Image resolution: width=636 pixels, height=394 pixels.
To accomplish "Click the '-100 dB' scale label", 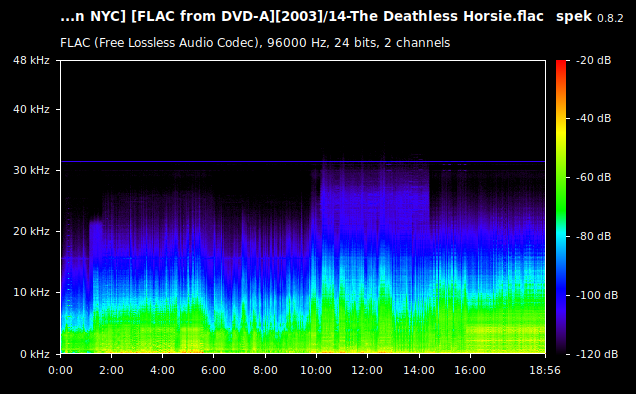I will (597, 295).
